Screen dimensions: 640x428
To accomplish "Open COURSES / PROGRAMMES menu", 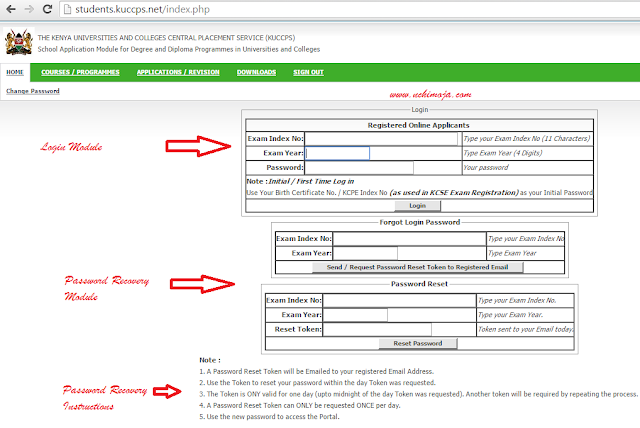I will (x=80, y=72).
